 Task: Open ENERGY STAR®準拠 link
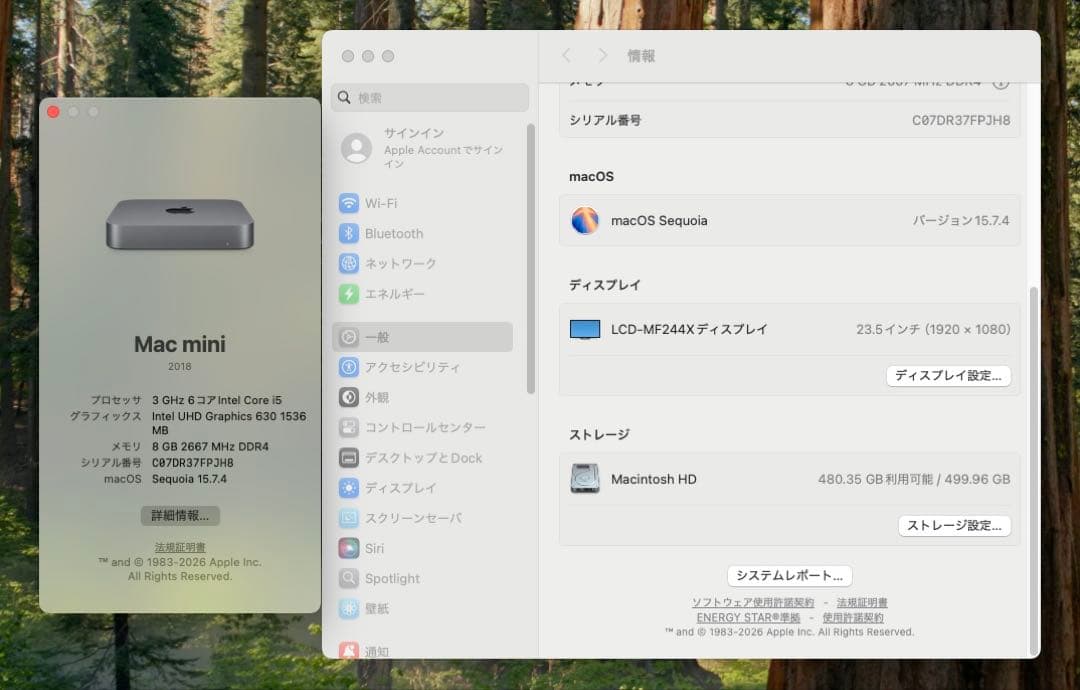pos(748,618)
